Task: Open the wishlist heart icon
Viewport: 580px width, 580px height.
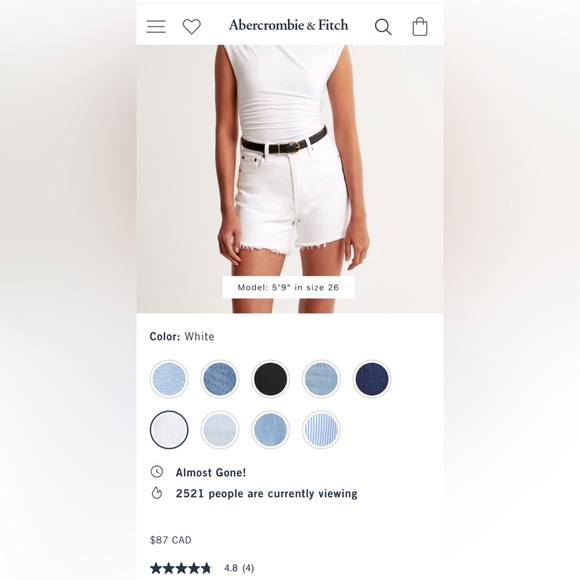Action: (x=192, y=27)
